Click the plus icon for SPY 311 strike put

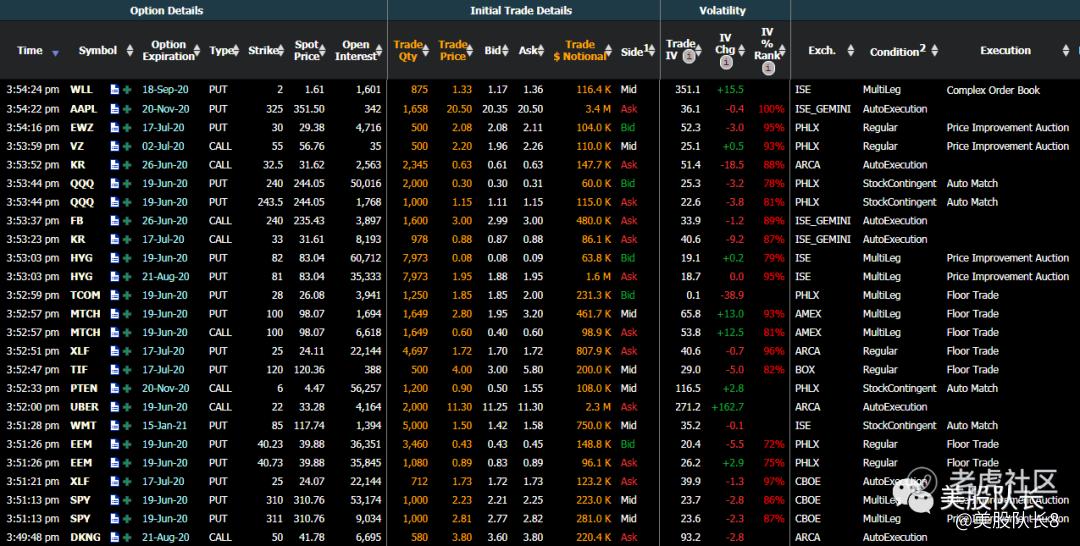coord(127,518)
